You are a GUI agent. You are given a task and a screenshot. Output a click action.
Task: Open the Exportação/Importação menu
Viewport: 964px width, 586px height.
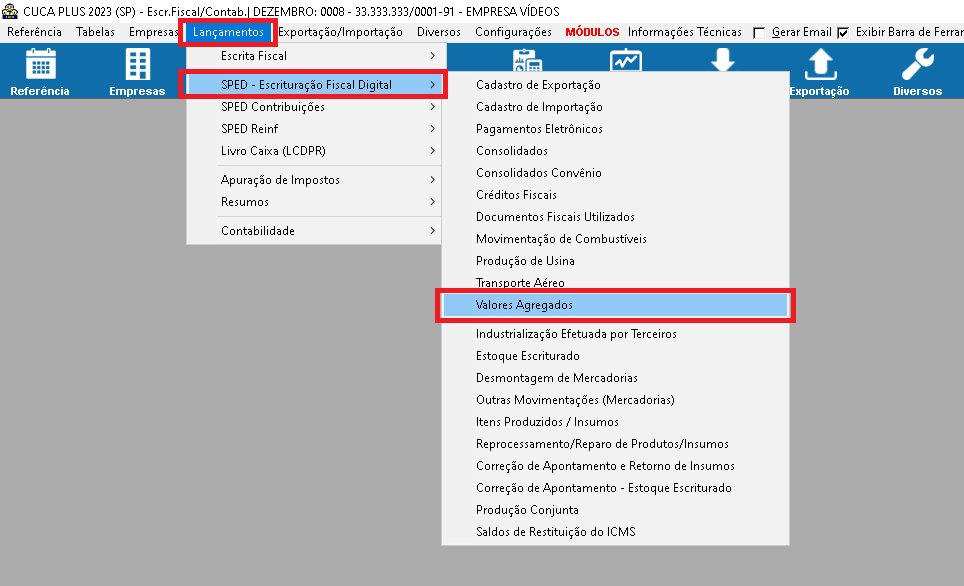coord(341,32)
